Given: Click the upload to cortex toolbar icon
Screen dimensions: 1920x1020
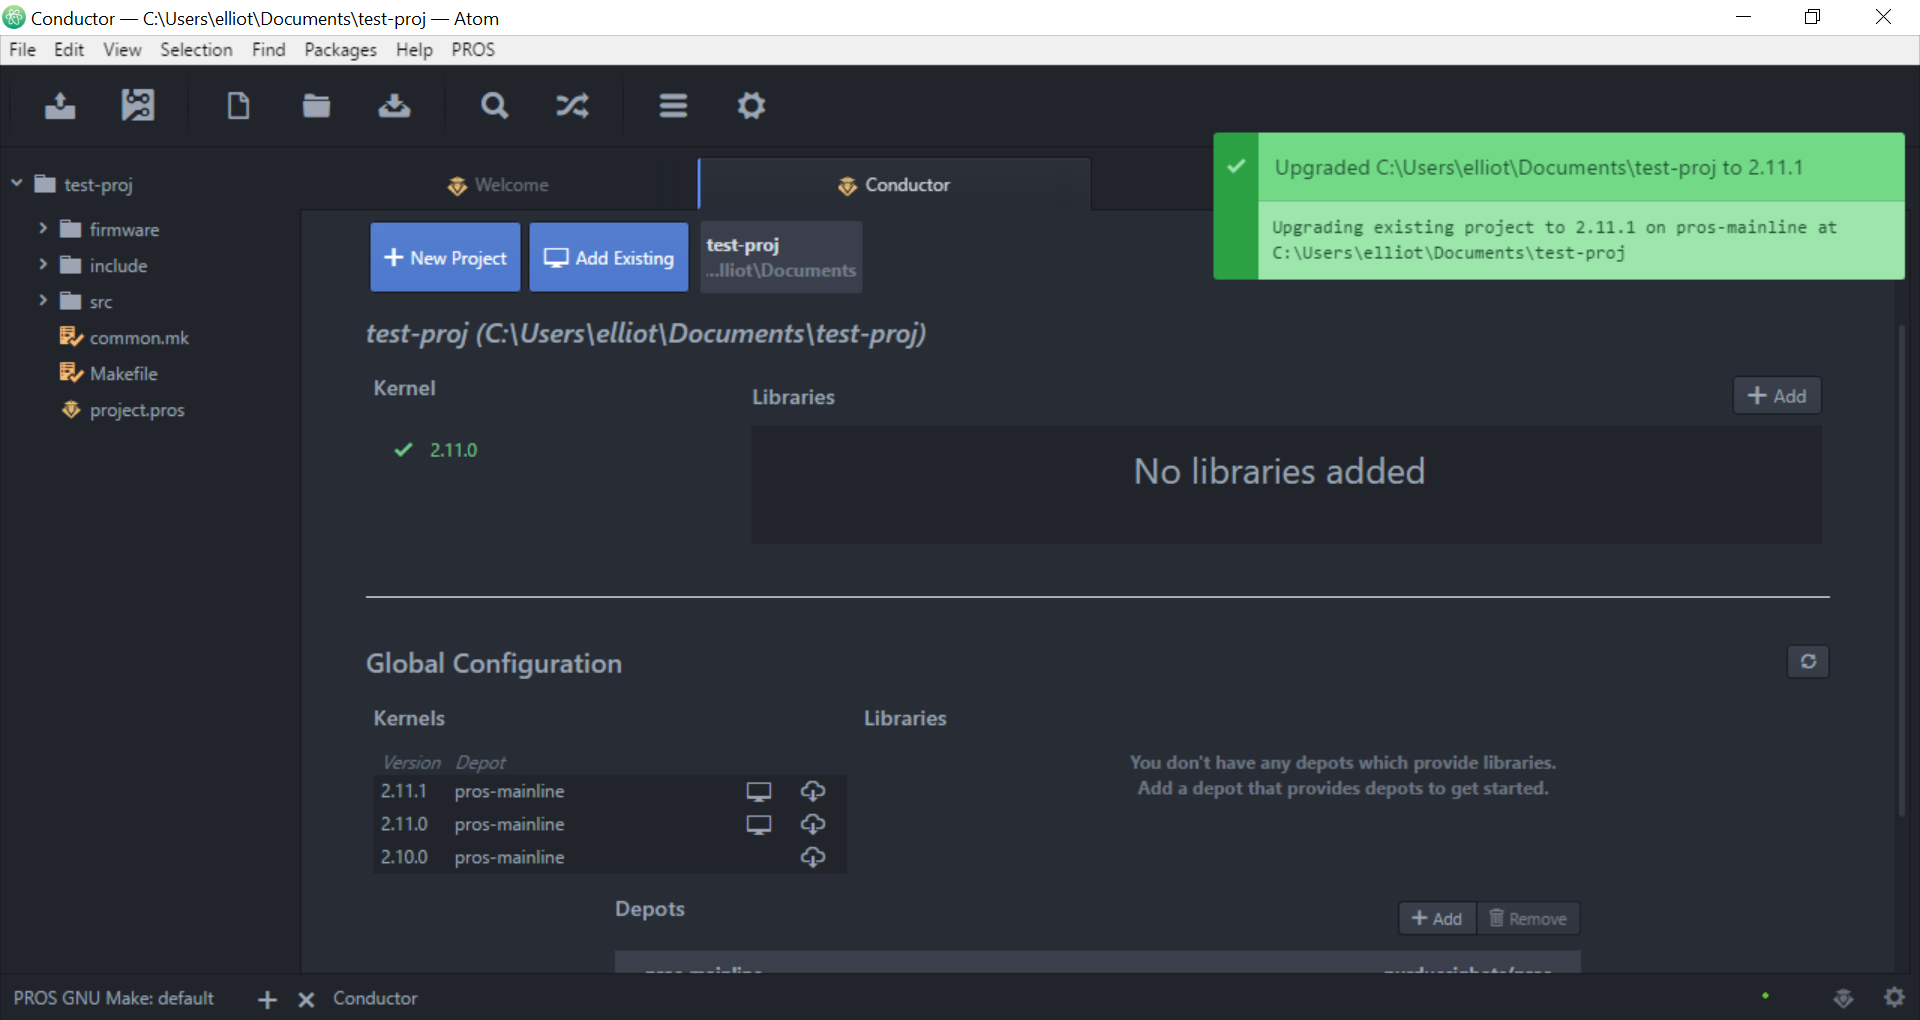Looking at the screenshot, I should click(x=60, y=106).
